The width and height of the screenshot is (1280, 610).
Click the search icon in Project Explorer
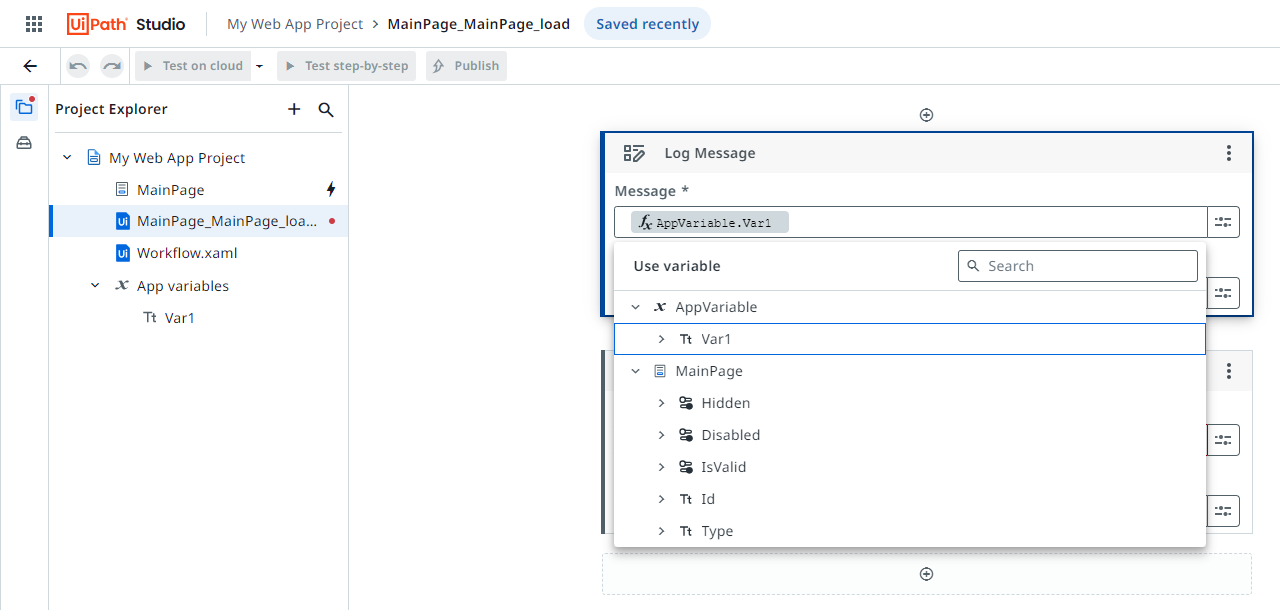point(326,109)
